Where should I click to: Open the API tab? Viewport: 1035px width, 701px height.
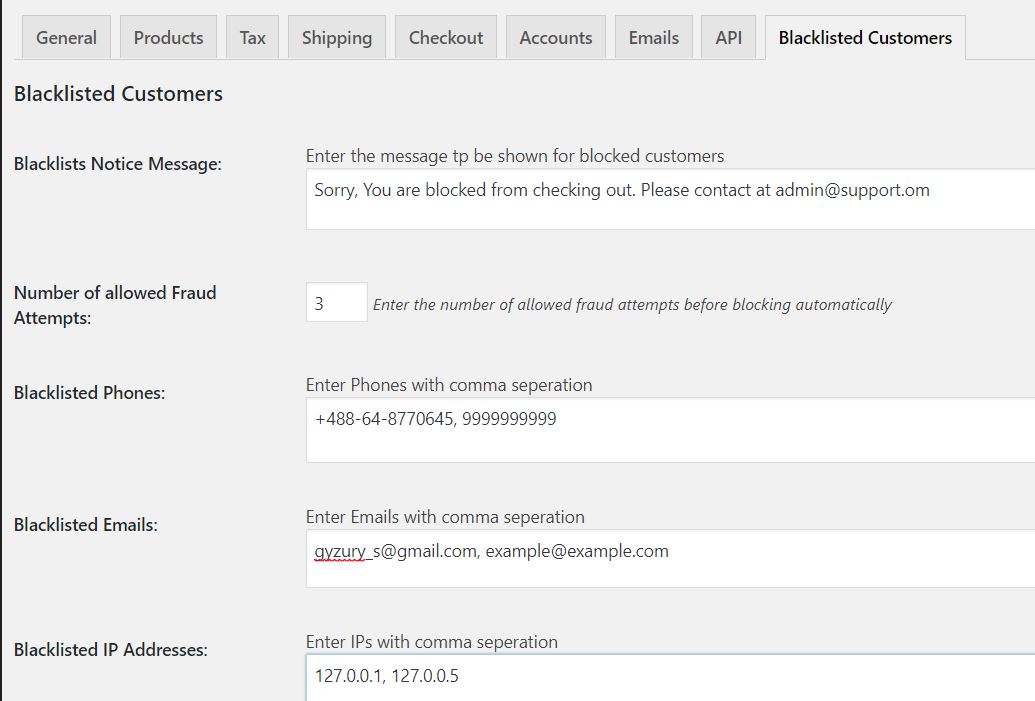click(728, 38)
